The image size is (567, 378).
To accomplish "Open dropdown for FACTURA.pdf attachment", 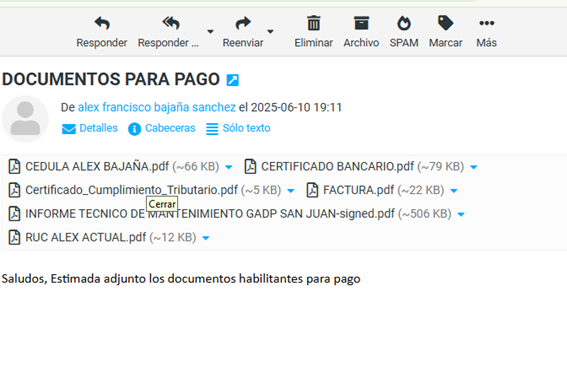I will coord(454,191).
